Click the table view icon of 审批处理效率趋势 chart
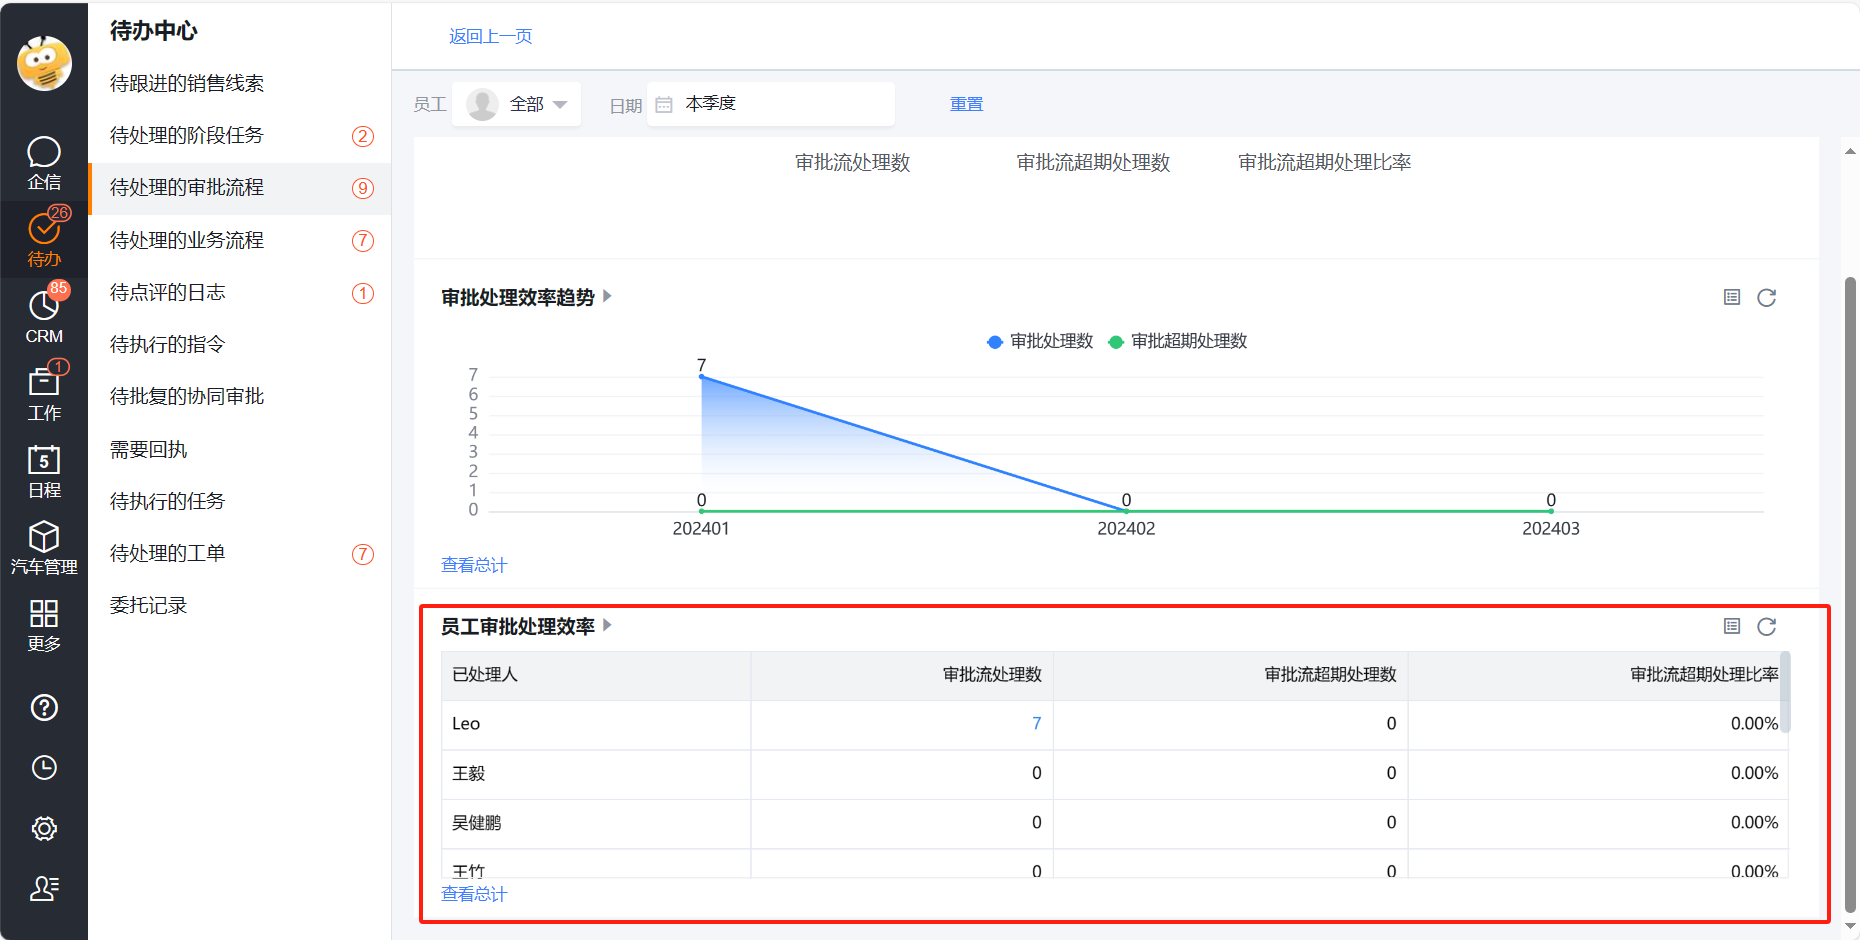Screen dimensions: 1860x940 [x=1732, y=297]
